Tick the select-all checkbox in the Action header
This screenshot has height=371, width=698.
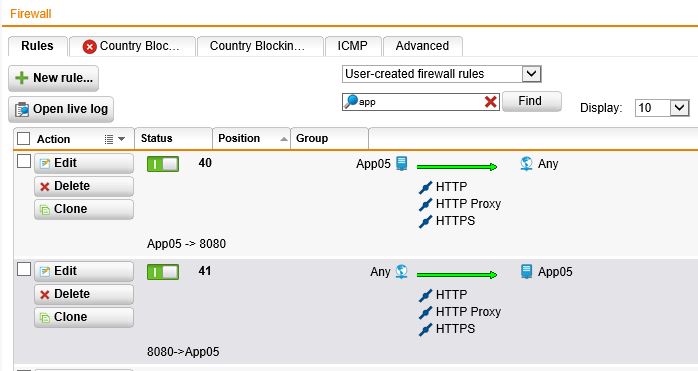(x=24, y=139)
